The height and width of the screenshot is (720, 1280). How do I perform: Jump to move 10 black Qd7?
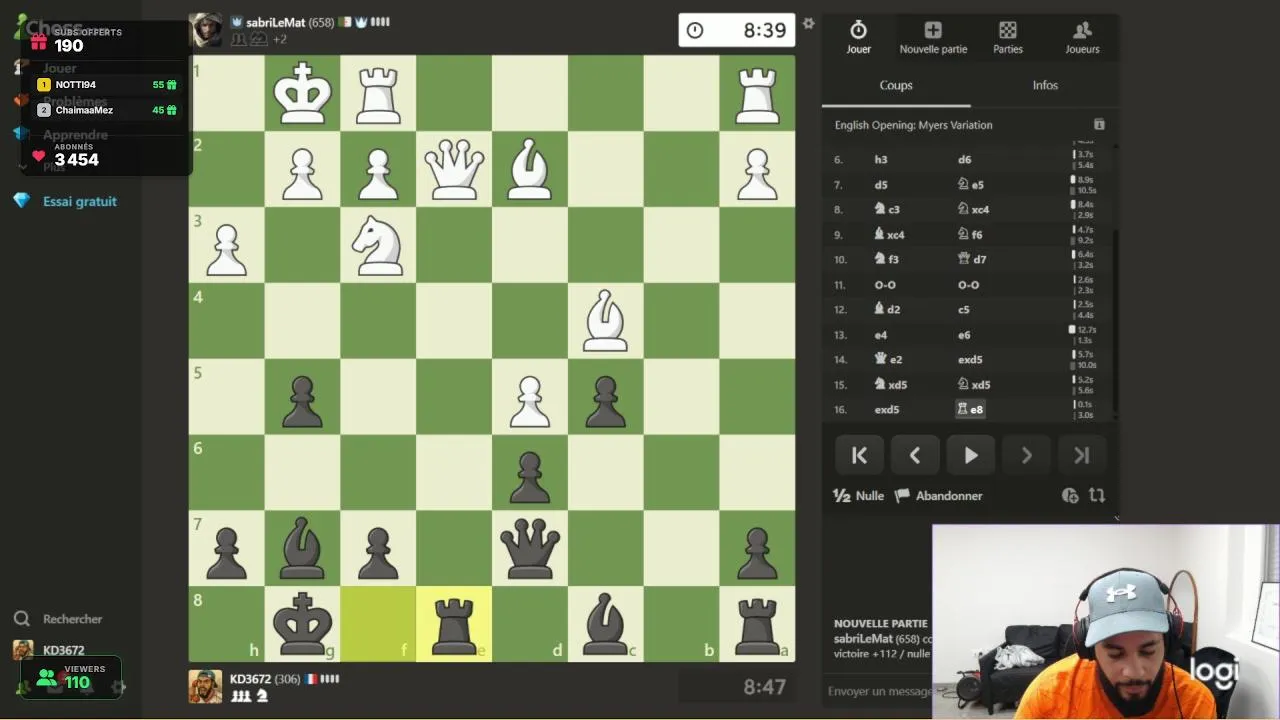[972, 259]
